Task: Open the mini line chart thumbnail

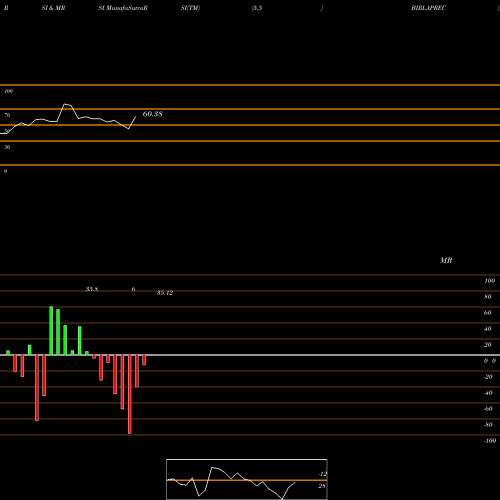Action: [x=247, y=479]
